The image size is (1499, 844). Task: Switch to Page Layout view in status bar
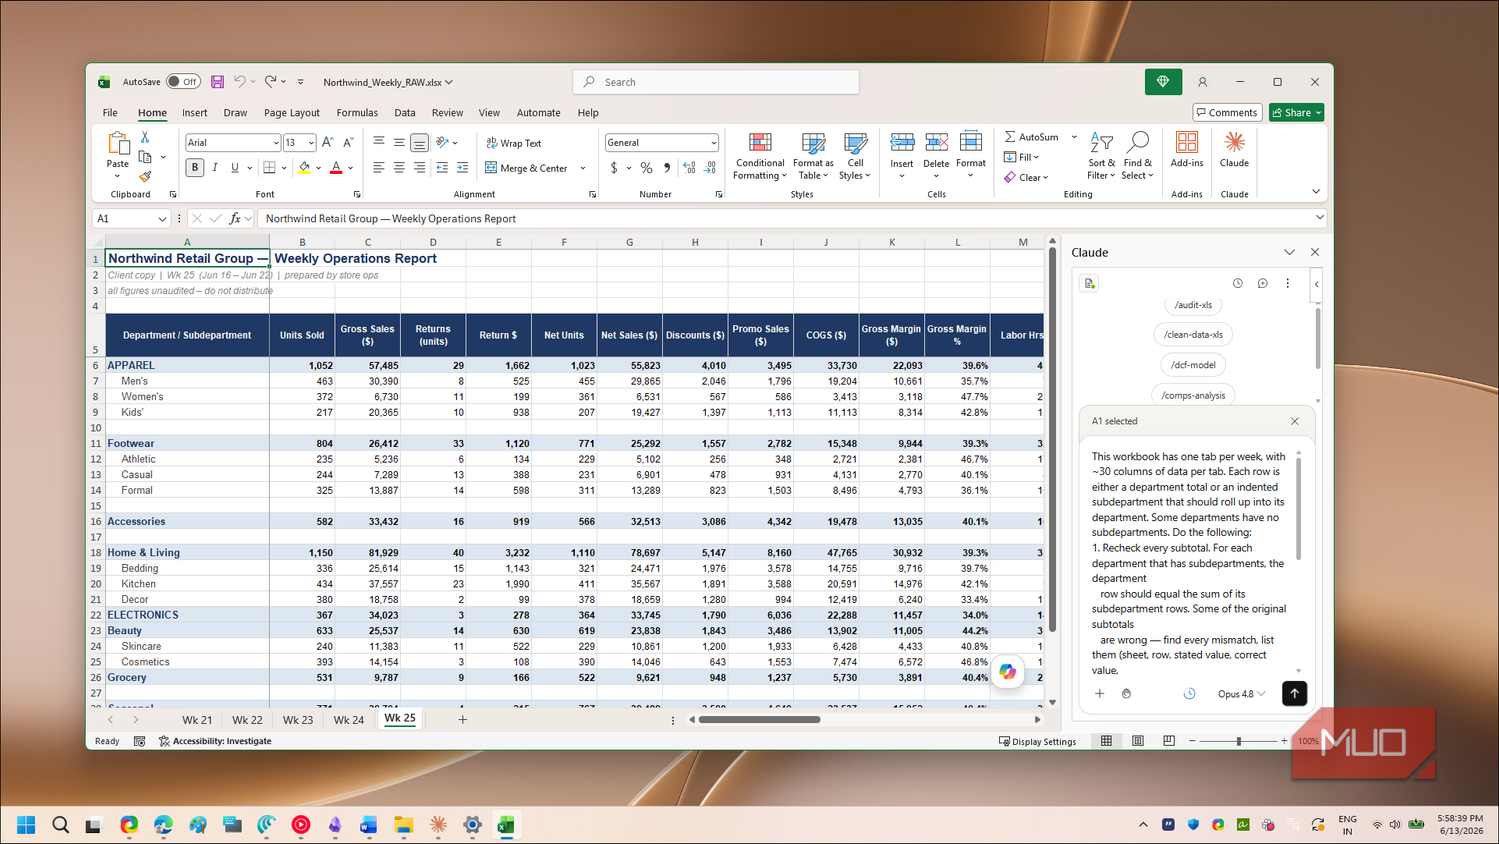(1138, 741)
